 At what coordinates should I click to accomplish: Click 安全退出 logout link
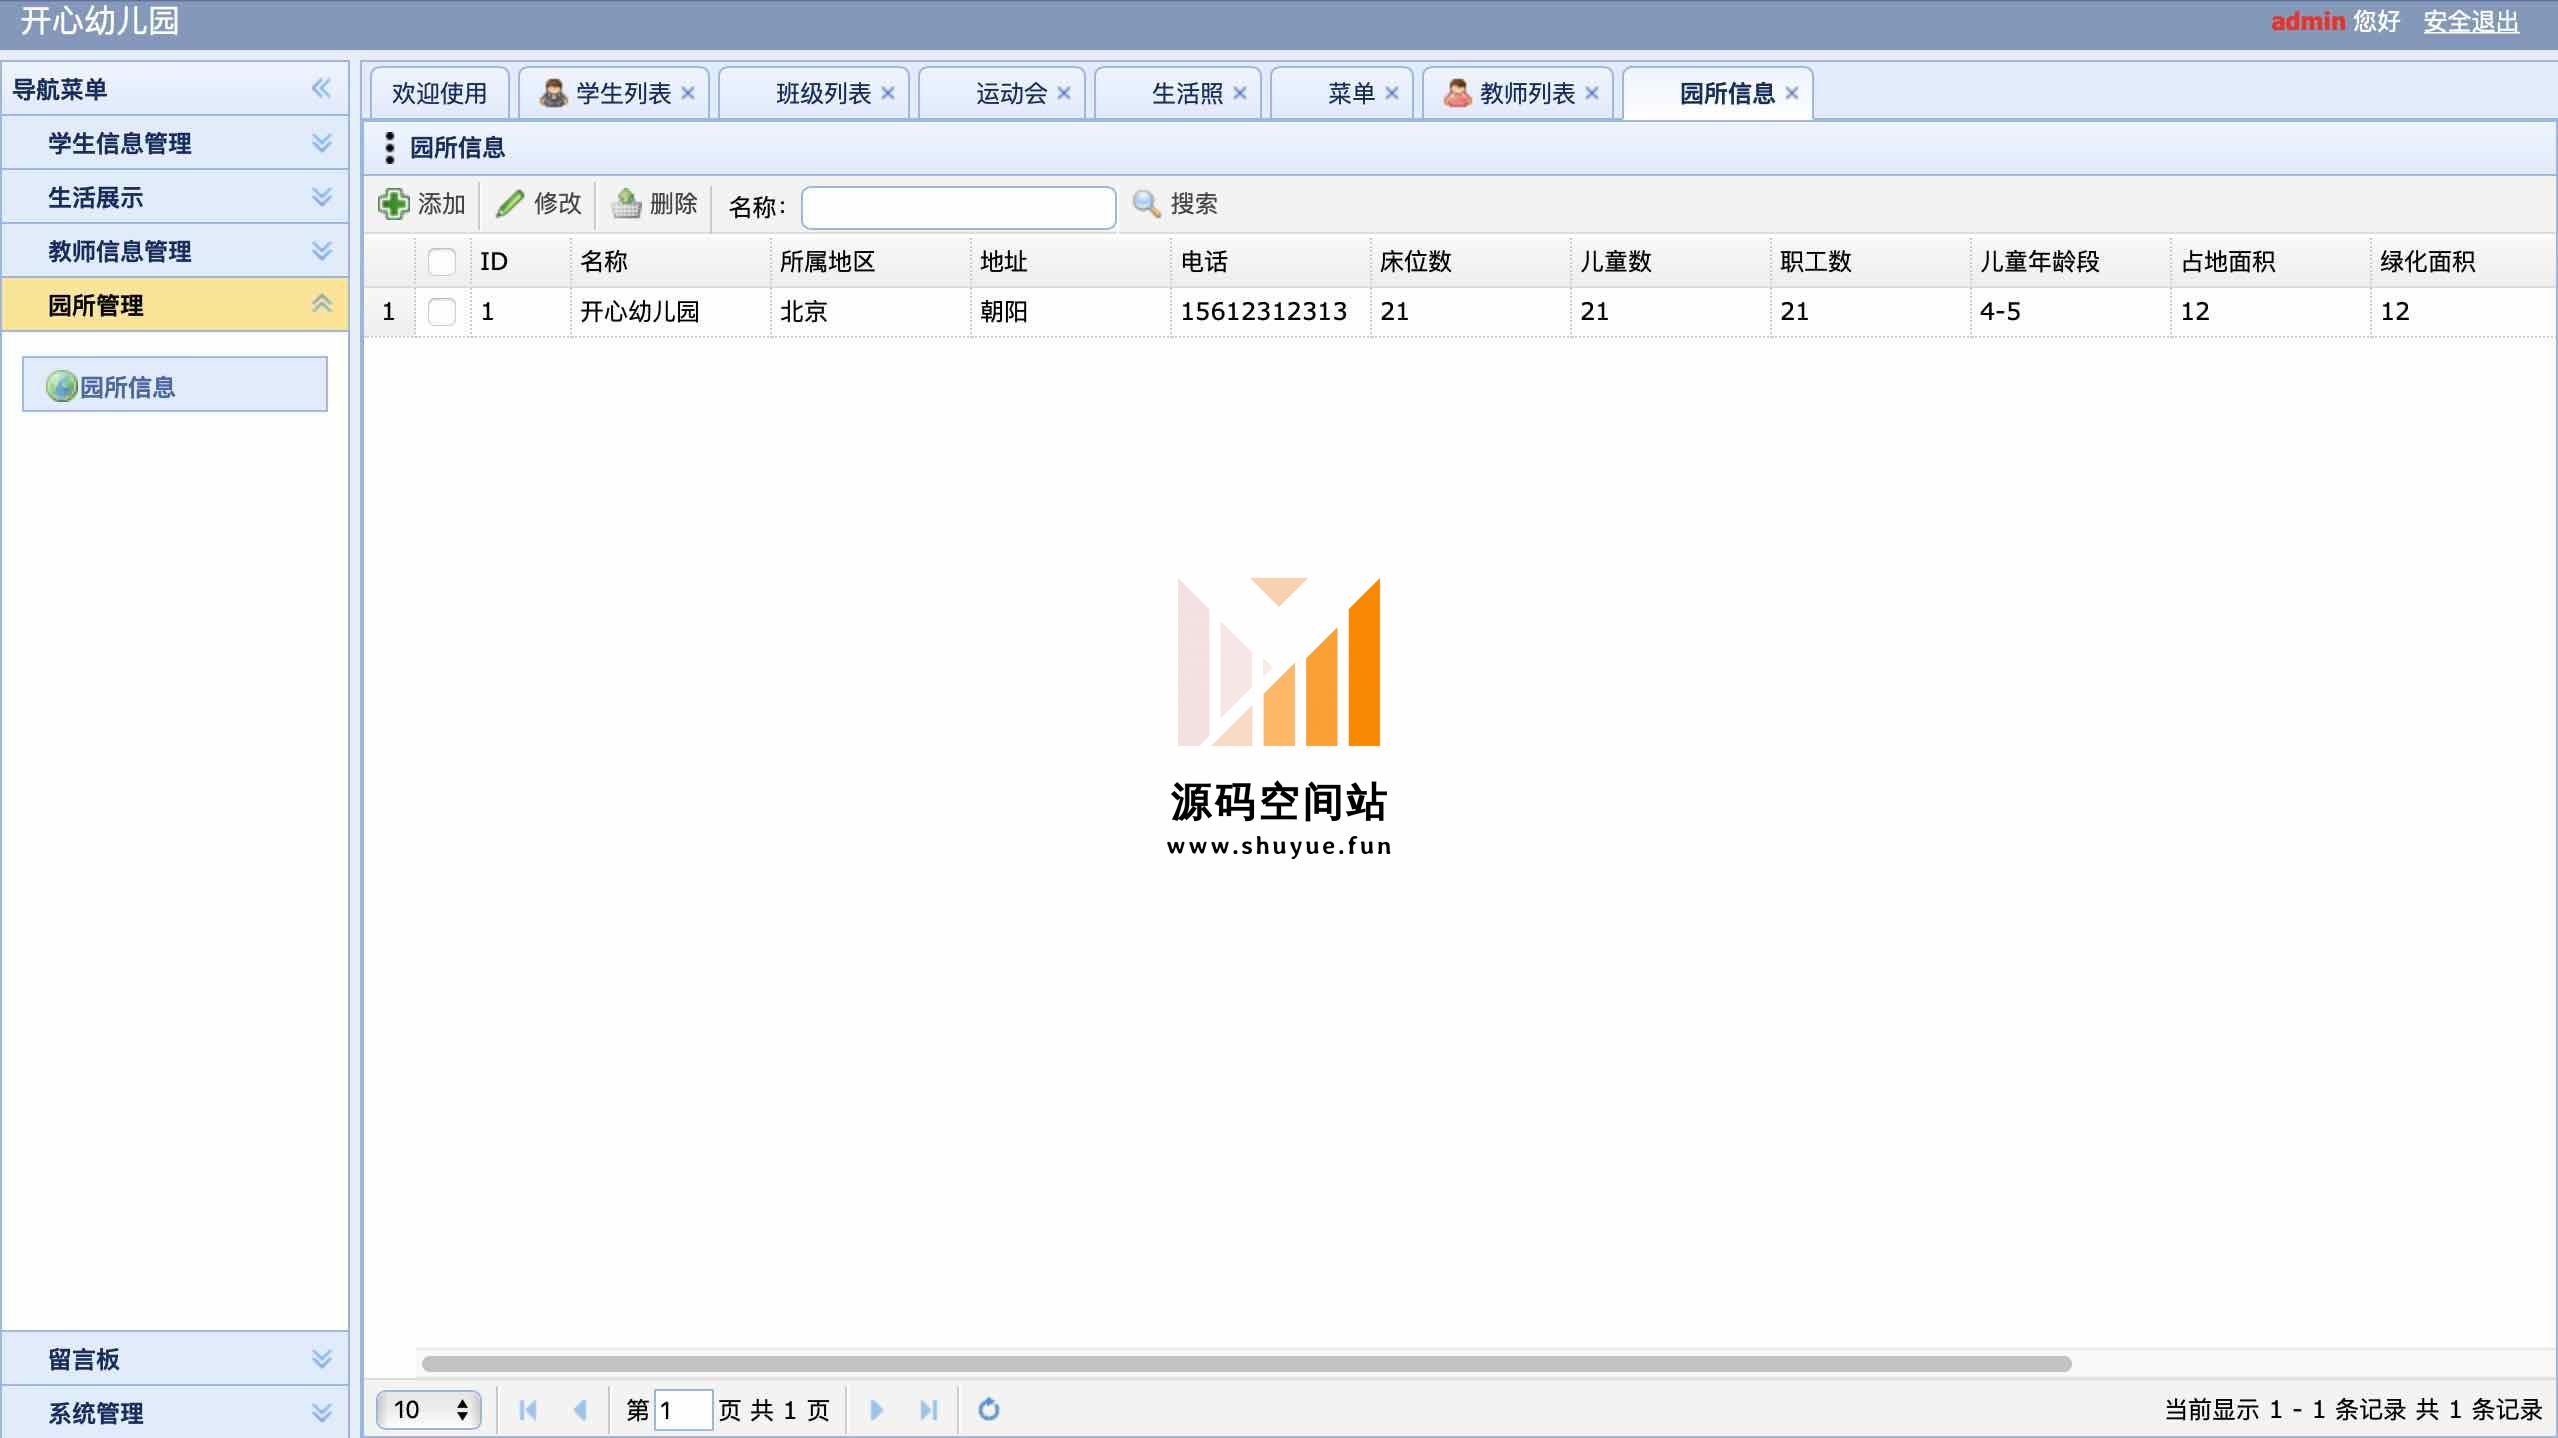coord(2471,21)
